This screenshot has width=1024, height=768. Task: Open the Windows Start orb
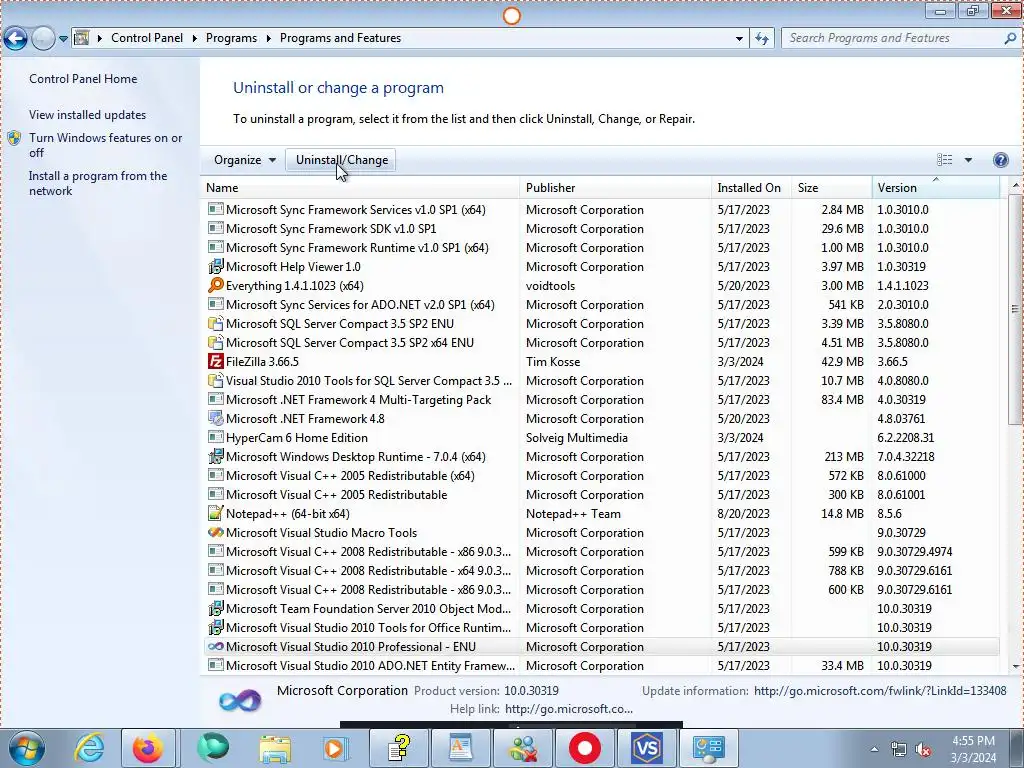tap(27, 748)
